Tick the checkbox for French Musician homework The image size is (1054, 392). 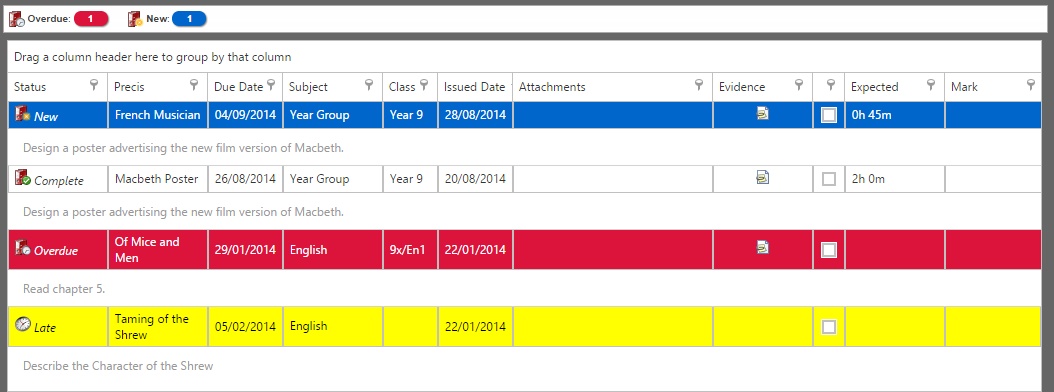coord(829,115)
